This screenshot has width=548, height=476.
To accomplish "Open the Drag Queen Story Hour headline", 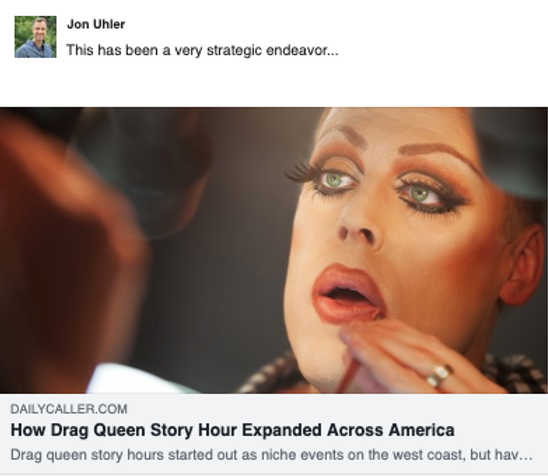I will coord(232,430).
